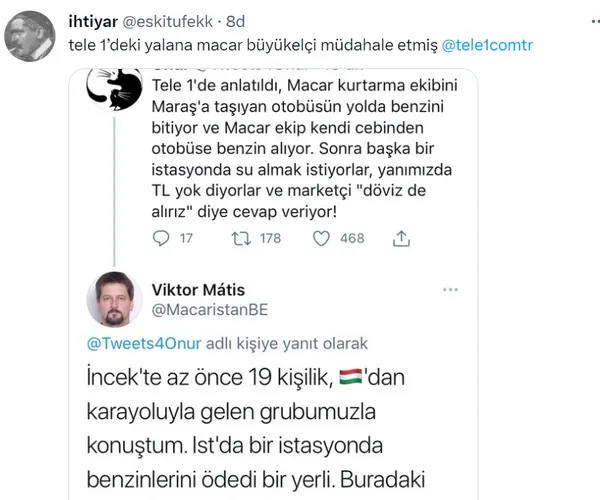Screen dimensions: 600x500
Task: Click the Viktor Mátis display name
Action: (198, 290)
